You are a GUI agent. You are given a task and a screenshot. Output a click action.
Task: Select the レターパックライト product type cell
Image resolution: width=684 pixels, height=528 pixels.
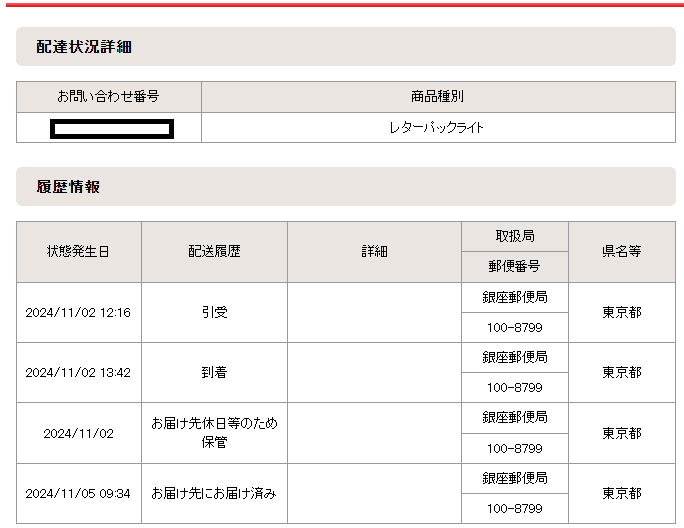pyautogui.click(x=437, y=128)
